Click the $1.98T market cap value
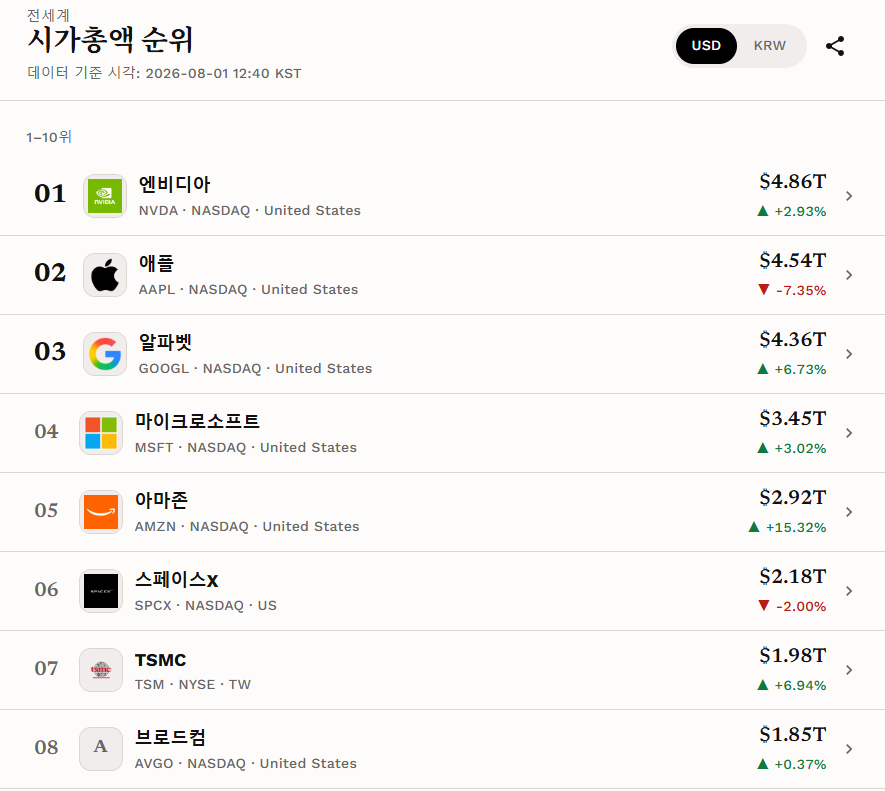The height and width of the screenshot is (791, 885). (792, 655)
